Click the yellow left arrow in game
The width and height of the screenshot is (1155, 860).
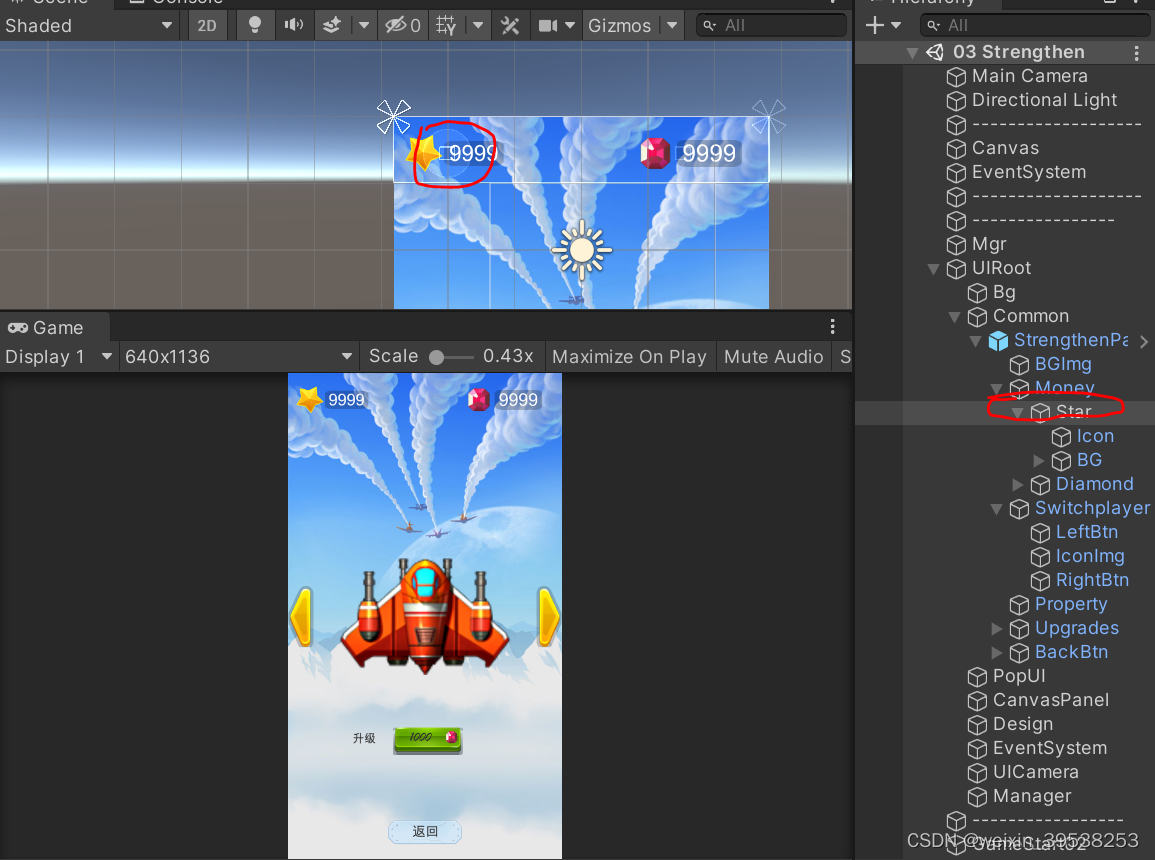[x=302, y=617]
